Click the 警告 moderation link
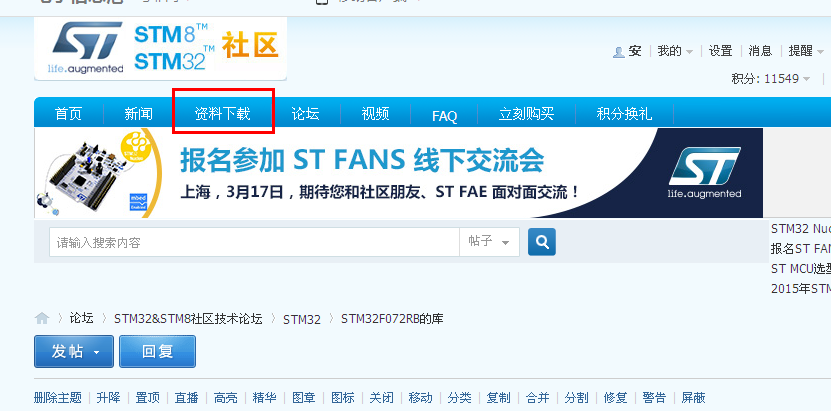 [655, 398]
